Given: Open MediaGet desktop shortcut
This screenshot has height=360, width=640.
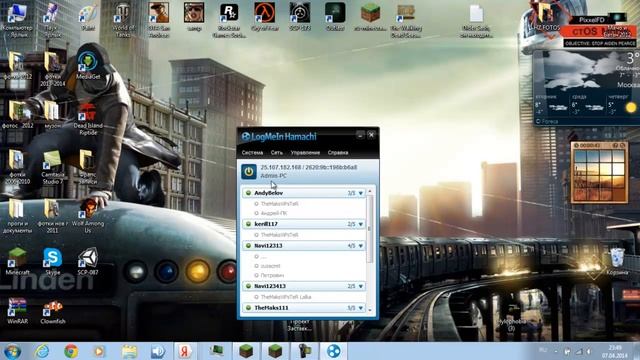Looking at the screenshot, I should click(x=88, y=65).
